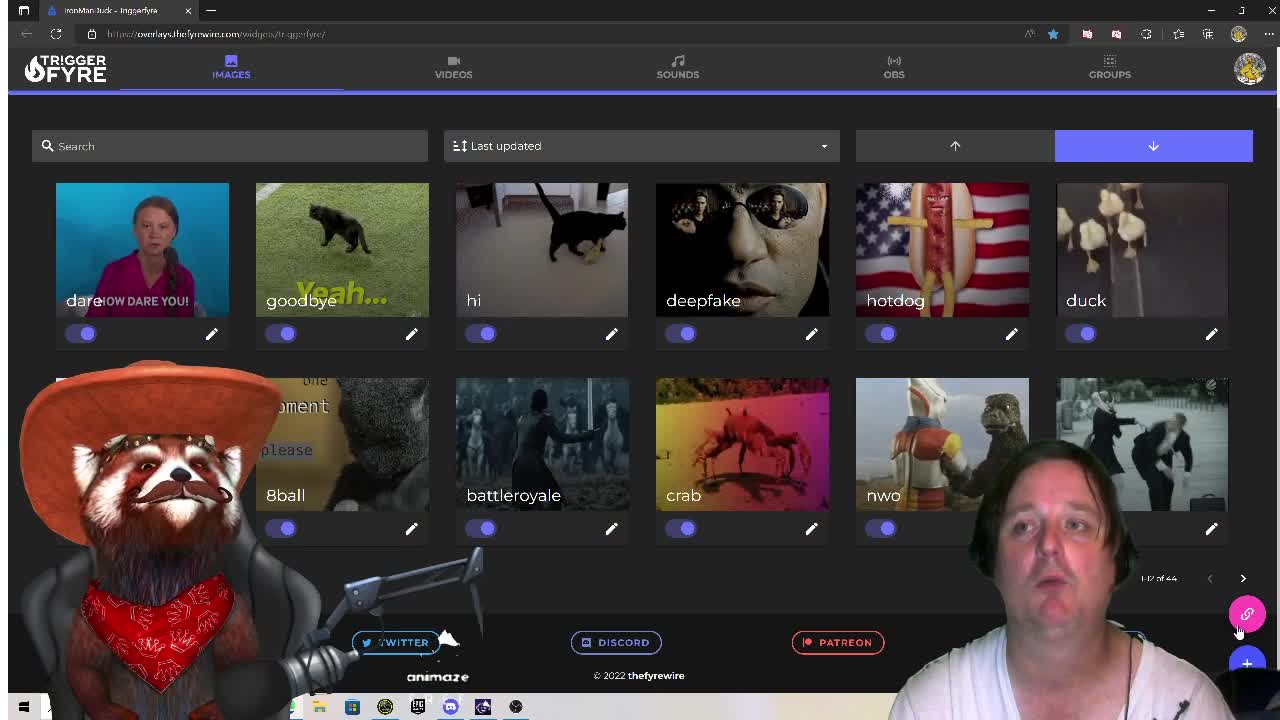1280x720 pixels.
Task: Click the Patreon button
Action: (x=837, y=643)
